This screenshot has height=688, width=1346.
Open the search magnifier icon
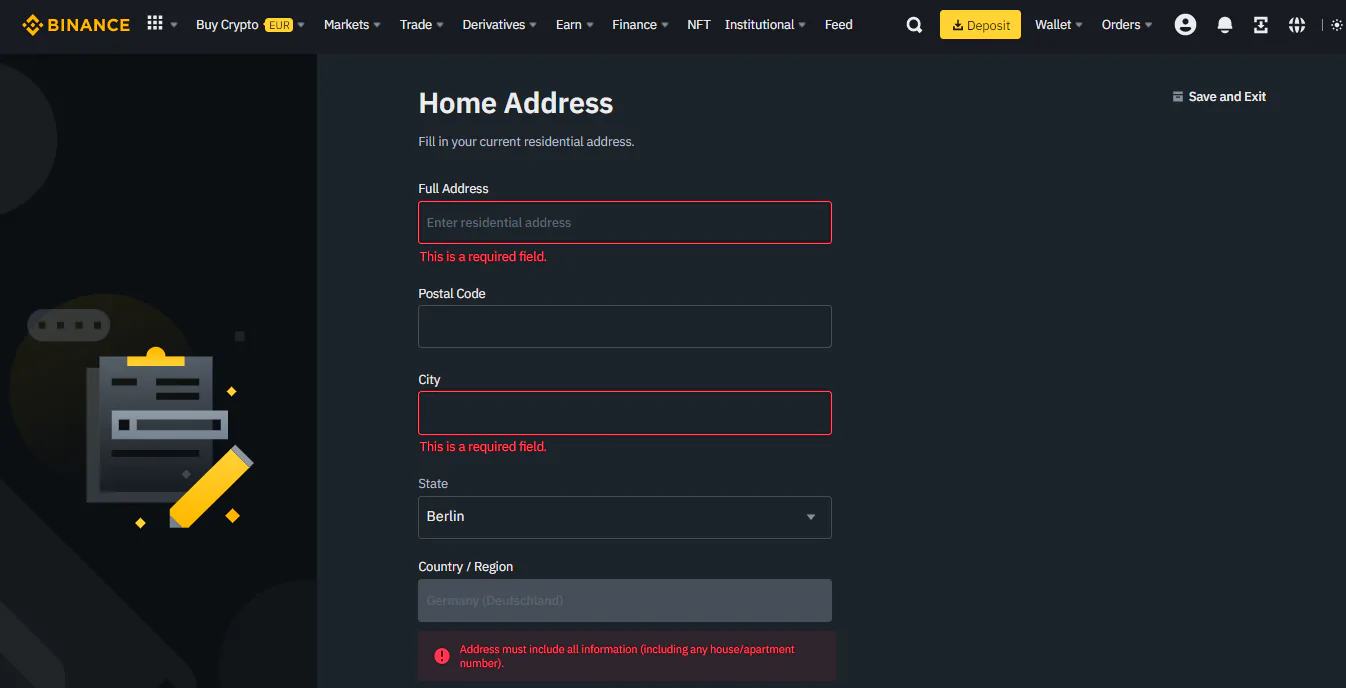coord(914,25)
